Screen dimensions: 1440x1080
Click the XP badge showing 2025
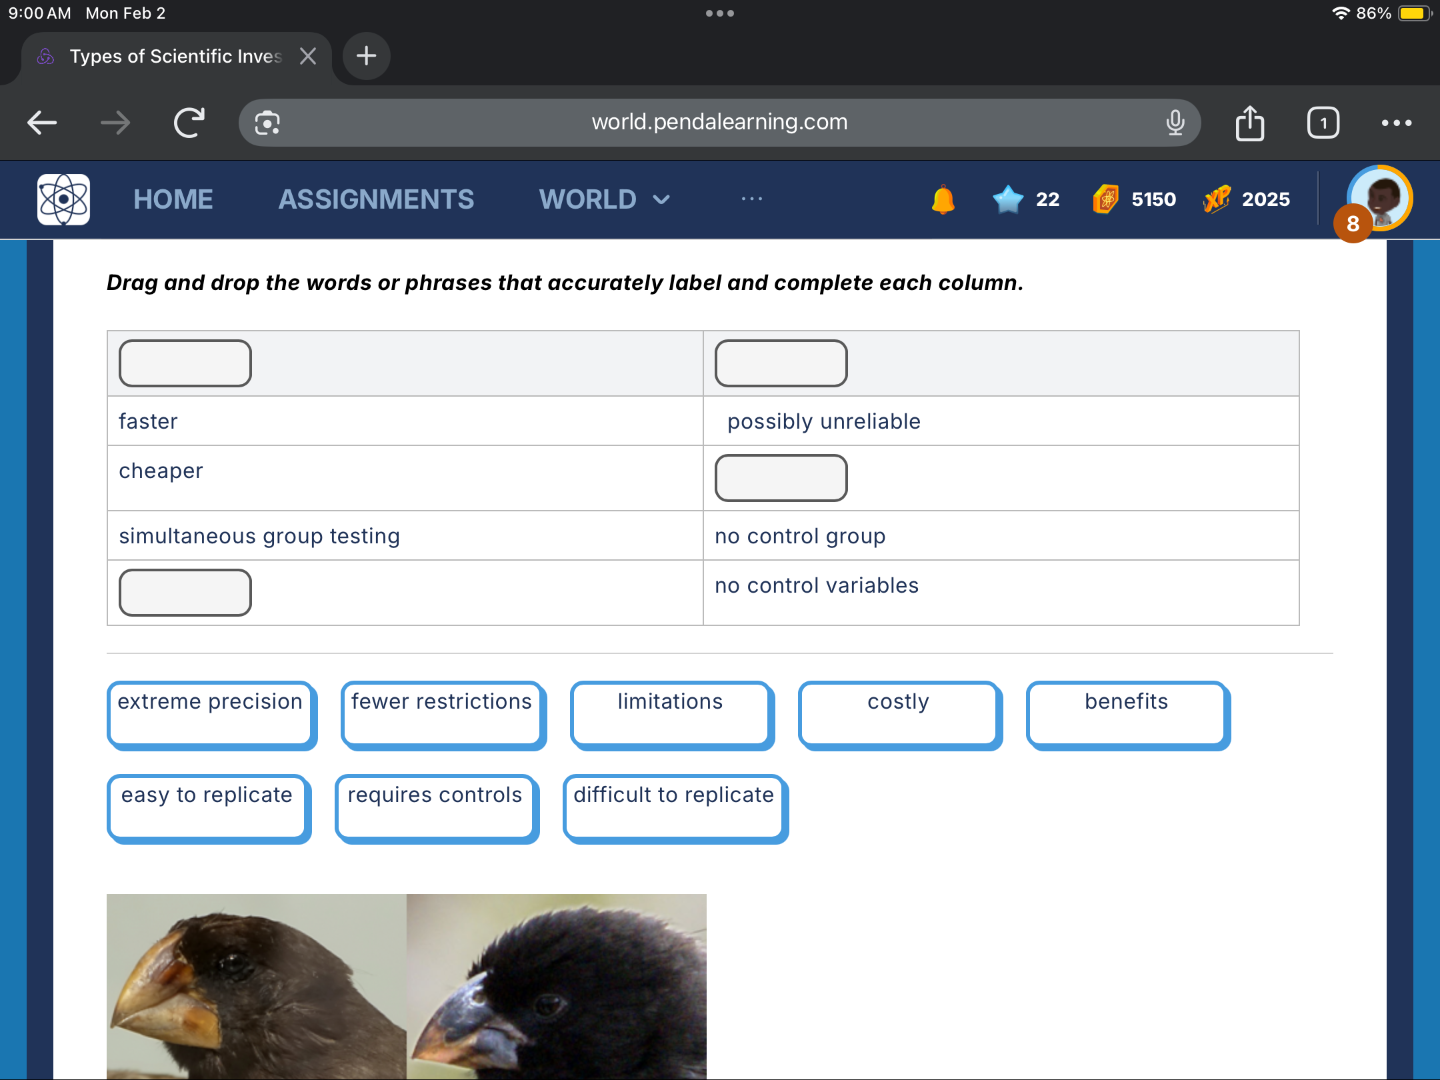1218,199
